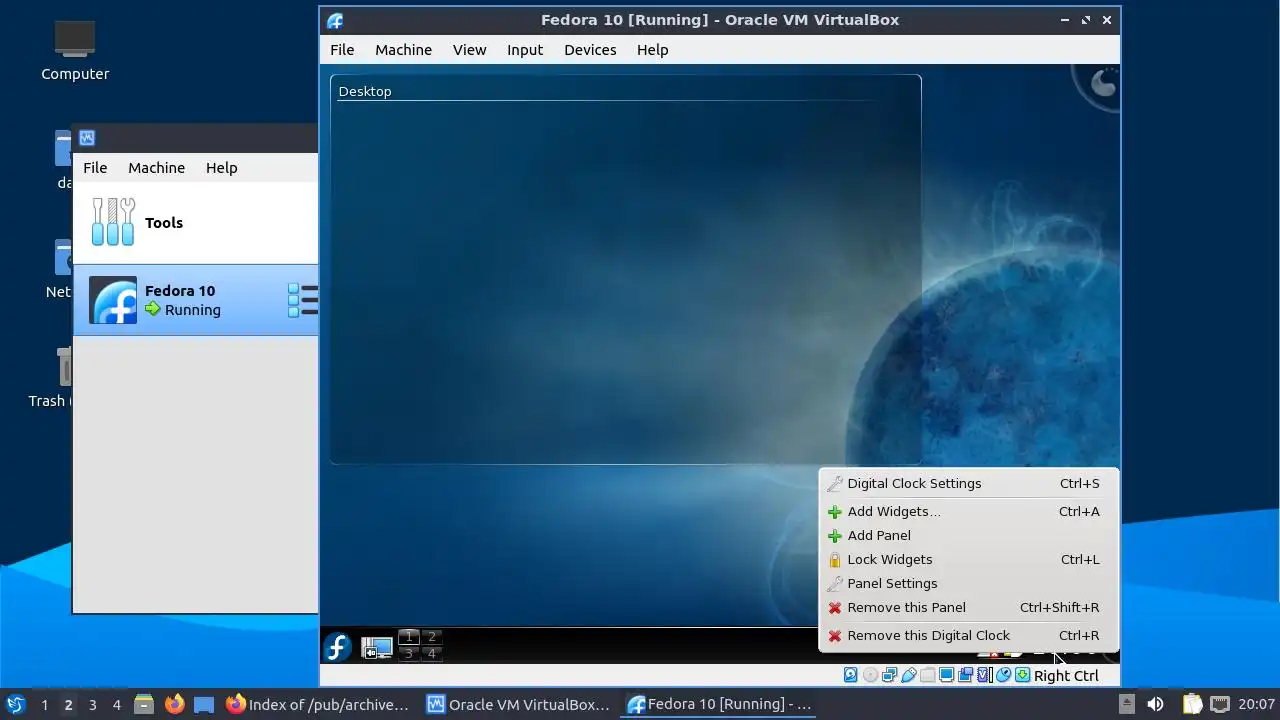Open the file manager launcher in host taskbar
Image resolution: width=1280 pixels, height=720 pixels.
click(x=144, y=704)
